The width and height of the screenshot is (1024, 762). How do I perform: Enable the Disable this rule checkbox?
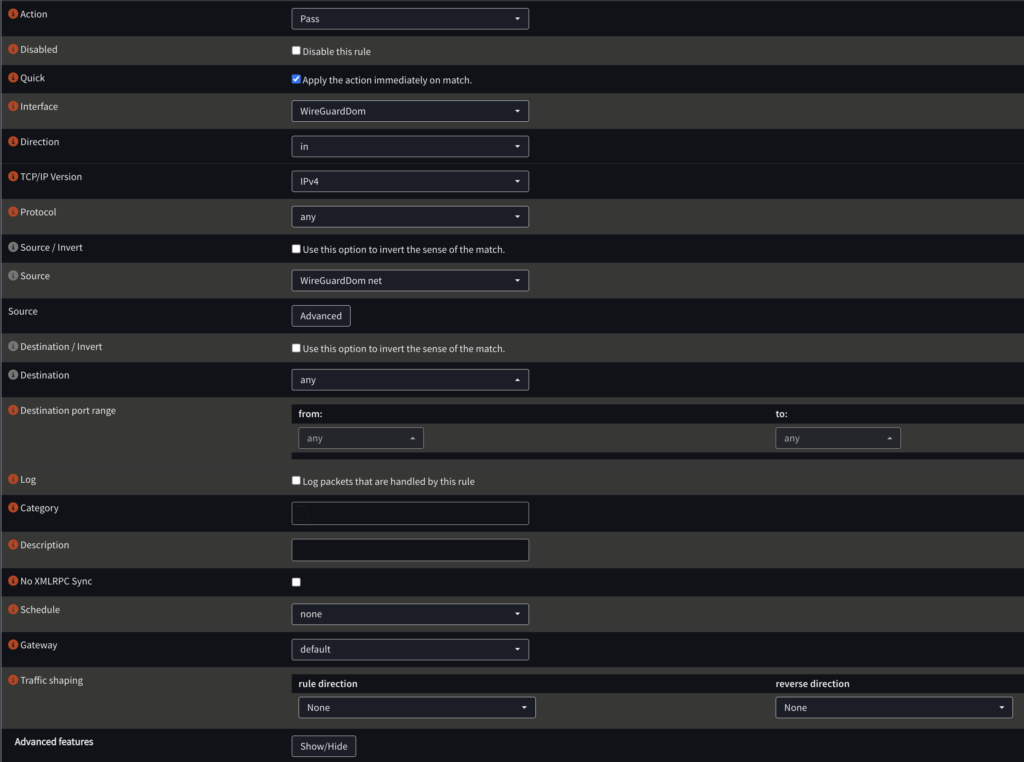pyautogui.click(x=296, y=51)
